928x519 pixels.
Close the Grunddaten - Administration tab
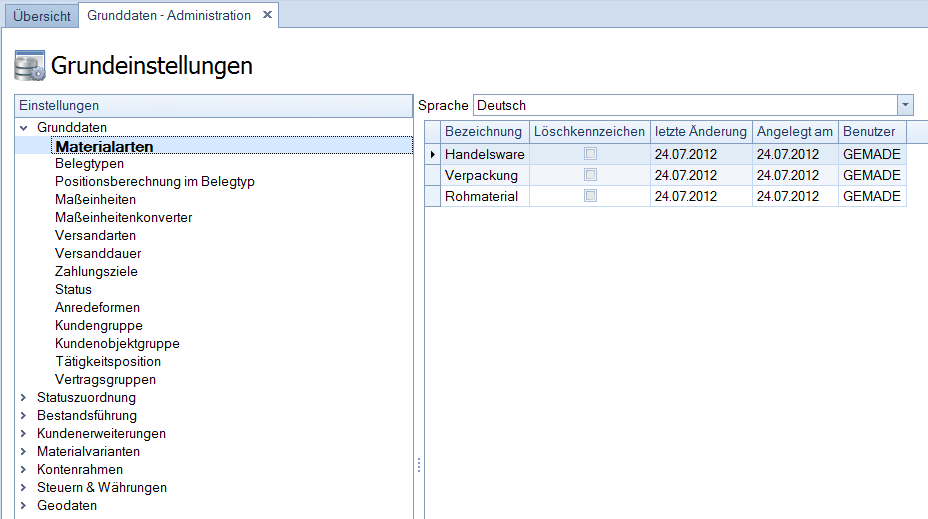[x=267, y=15]
